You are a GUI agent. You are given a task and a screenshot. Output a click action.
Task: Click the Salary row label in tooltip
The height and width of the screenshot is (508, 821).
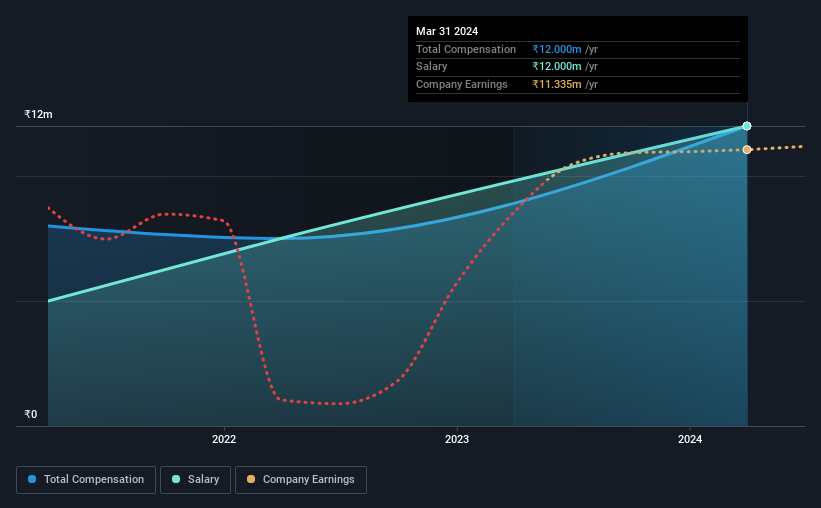click(431, 67)
